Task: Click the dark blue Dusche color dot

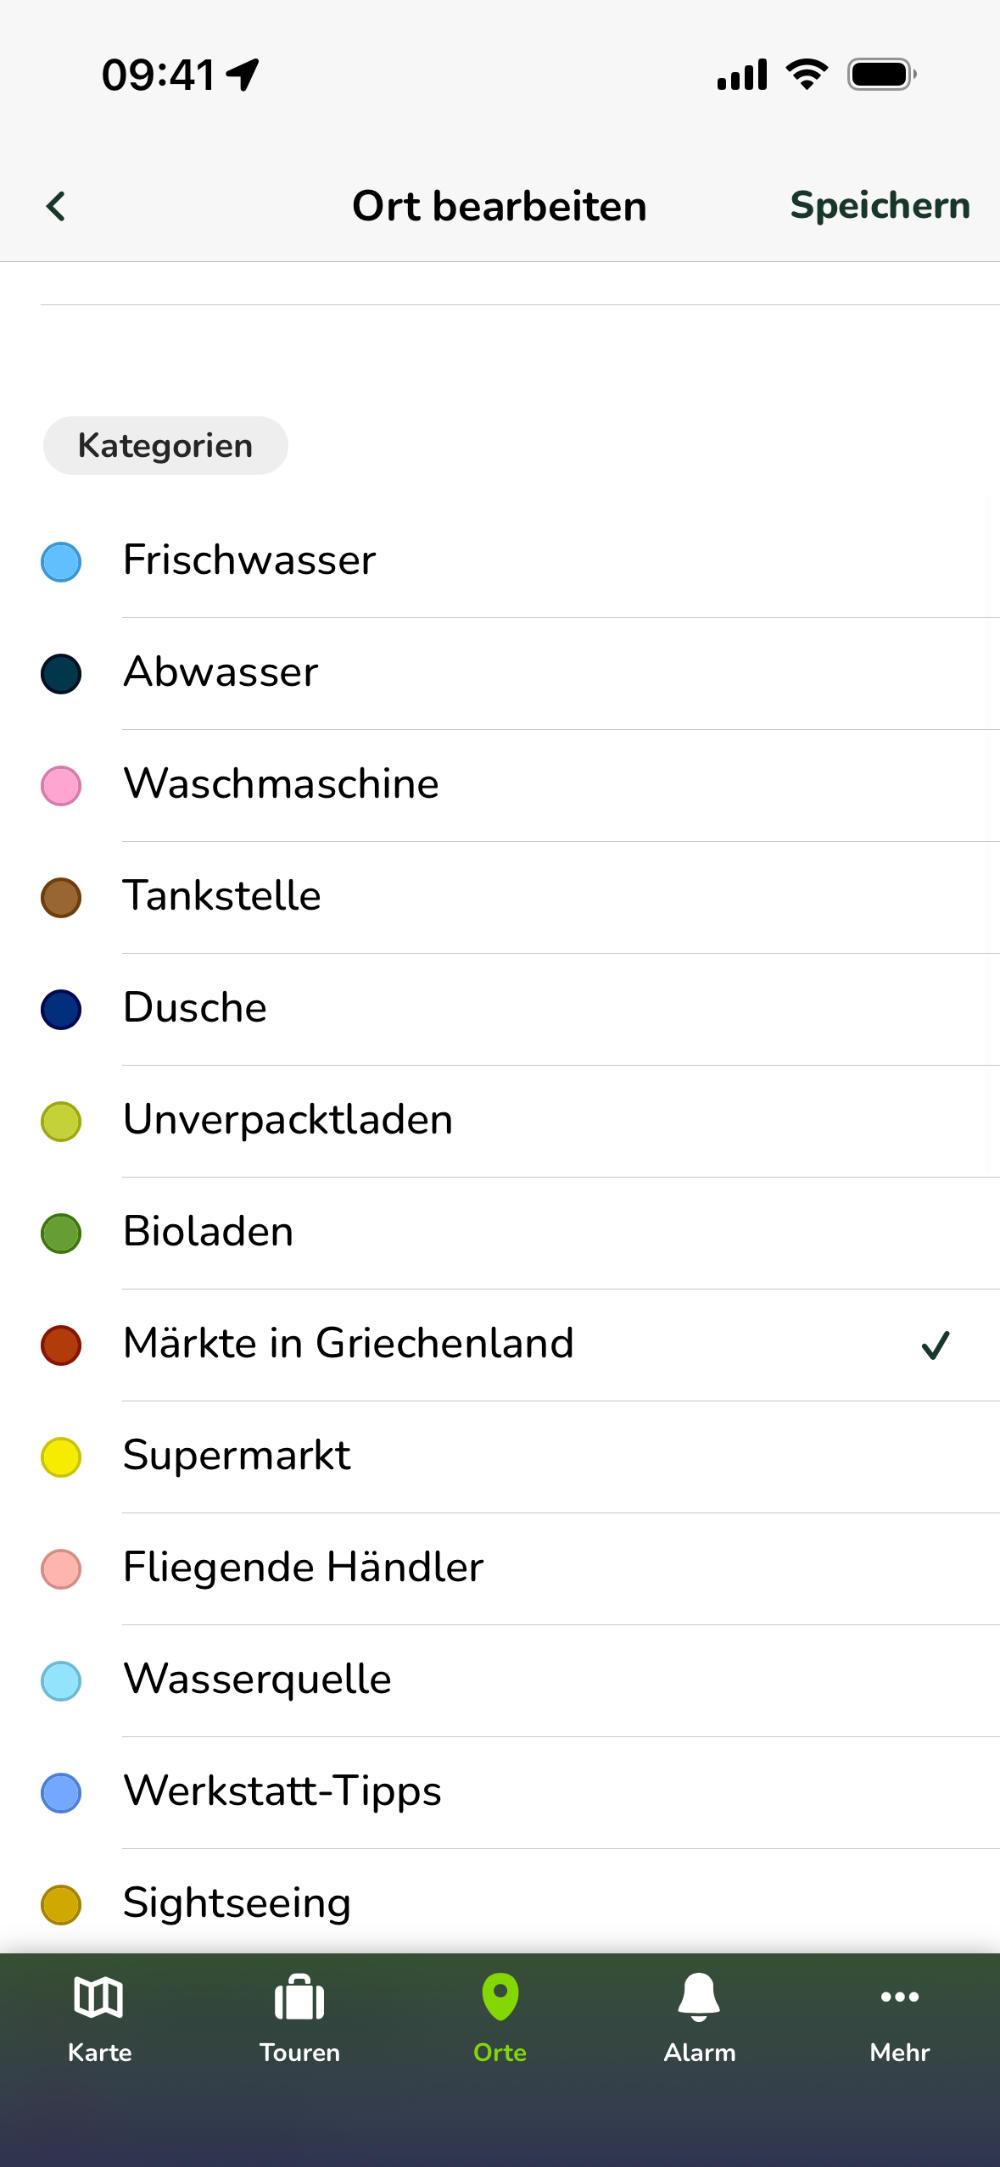Action: tap(61, 1009)
